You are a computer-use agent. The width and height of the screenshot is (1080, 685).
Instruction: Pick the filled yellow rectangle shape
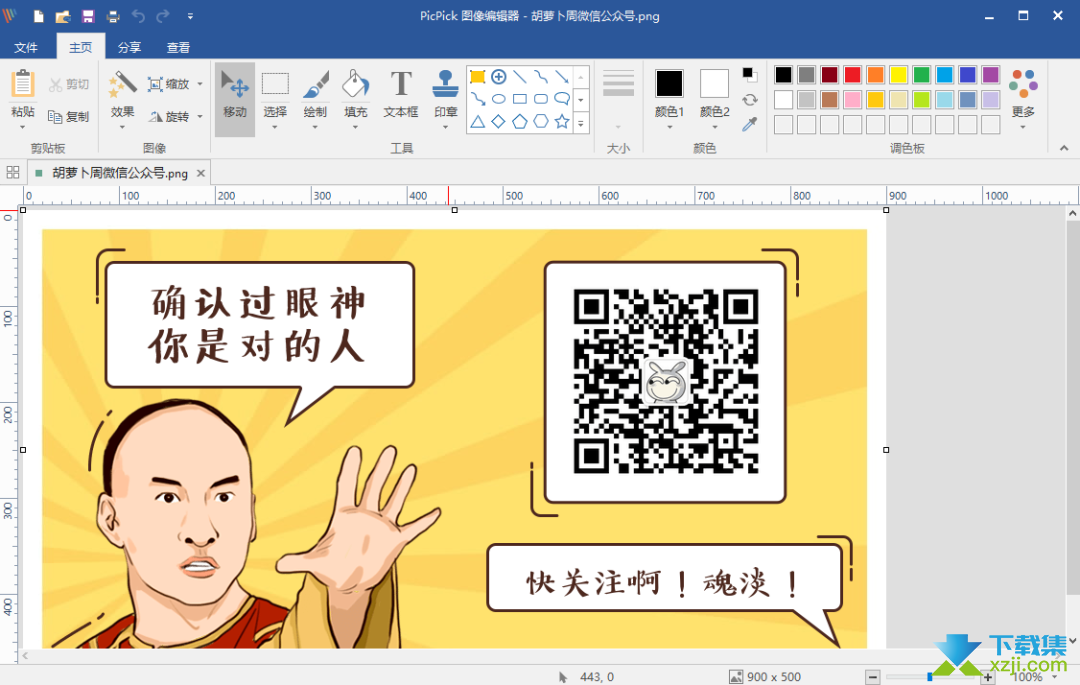tap(477, 76)
